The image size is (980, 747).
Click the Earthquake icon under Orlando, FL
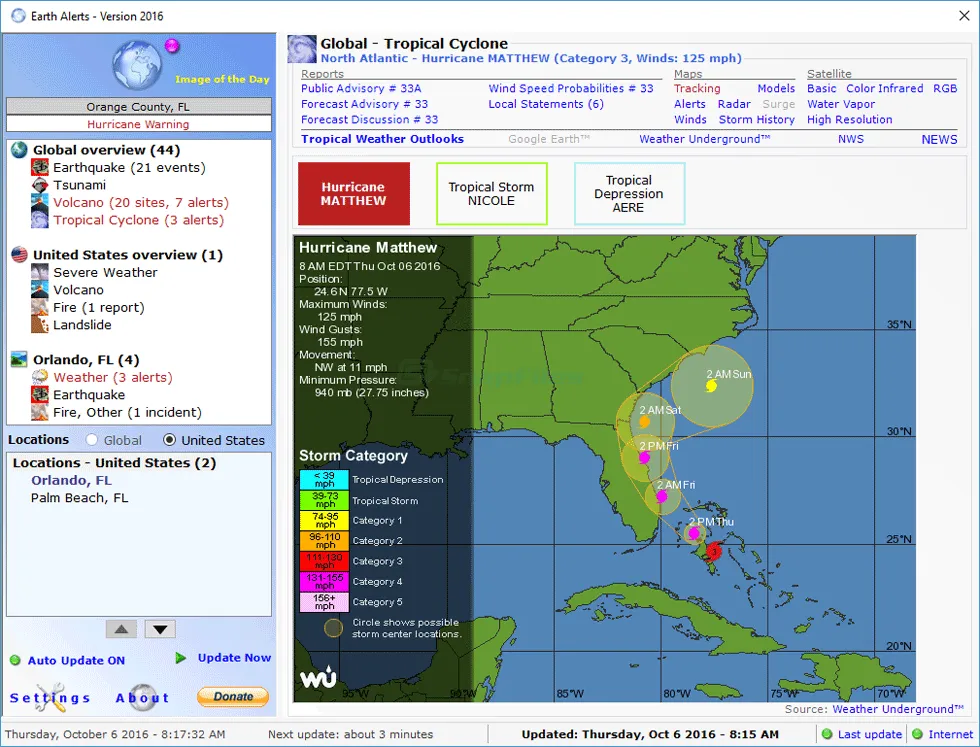pyautogui.click(x=39, y=395)
